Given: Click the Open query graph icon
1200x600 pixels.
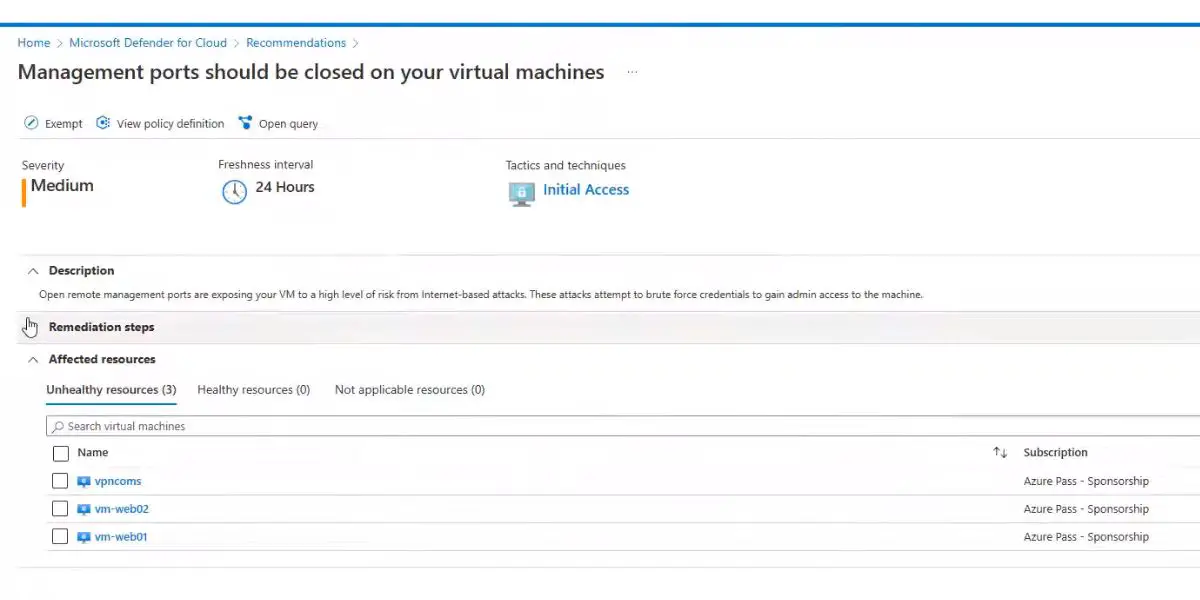Looking at the screenshot, I should tap(245, 123).
